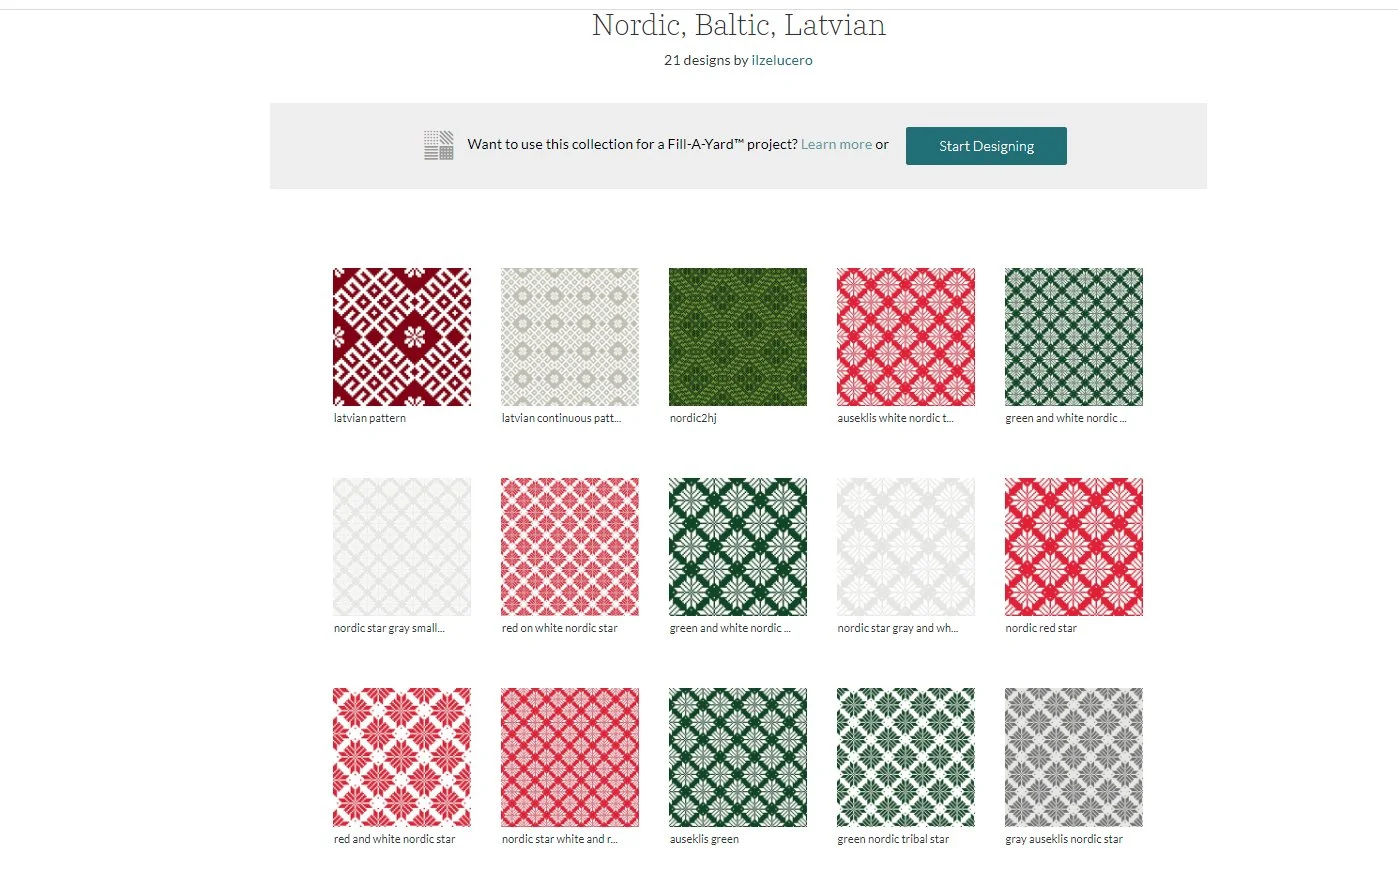This screenshot has width=1398, height=894.
Task: Open the Learn more link
Action: click(836, 144)
